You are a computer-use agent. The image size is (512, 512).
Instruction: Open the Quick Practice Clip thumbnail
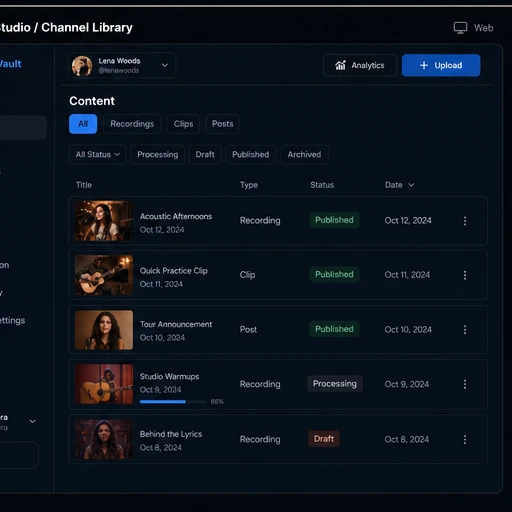tap(104, 275)
